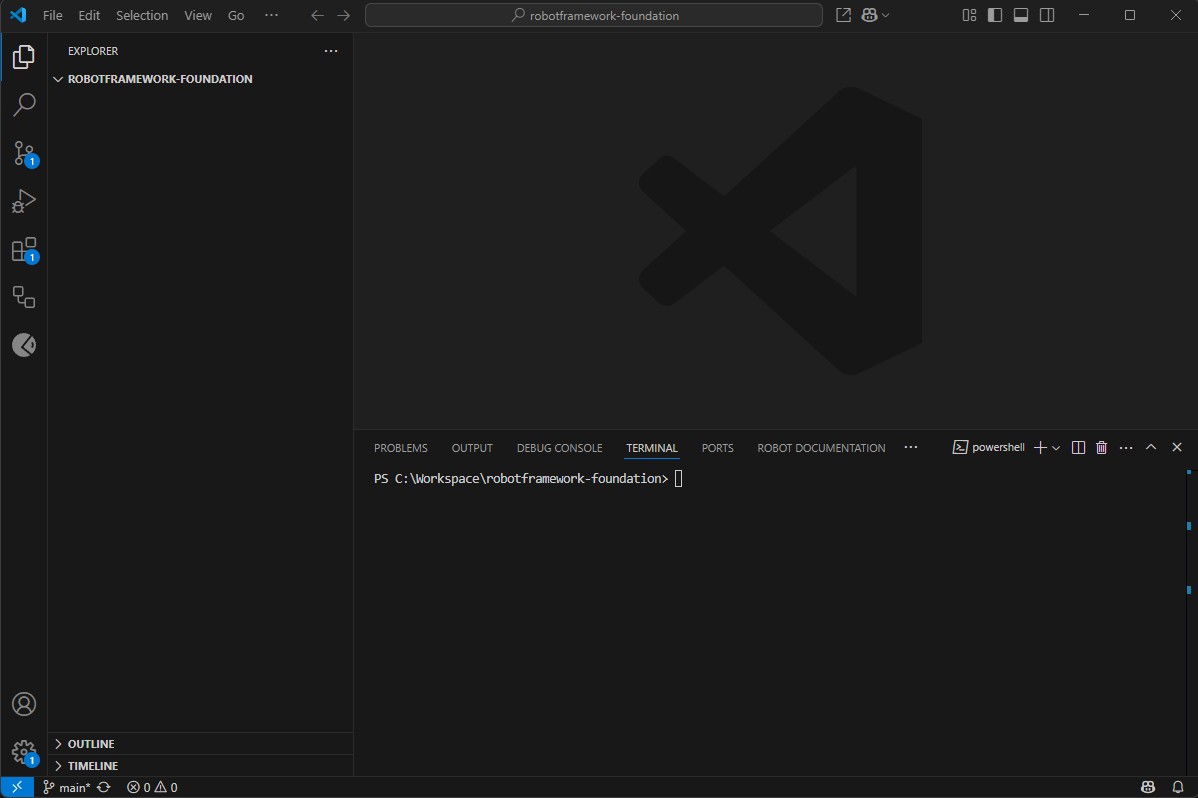Image resolution: width=1198 pixels, height=798 pixels.
Task: Show additional panel tabs ellipsis
Action: tap(911, 447)
